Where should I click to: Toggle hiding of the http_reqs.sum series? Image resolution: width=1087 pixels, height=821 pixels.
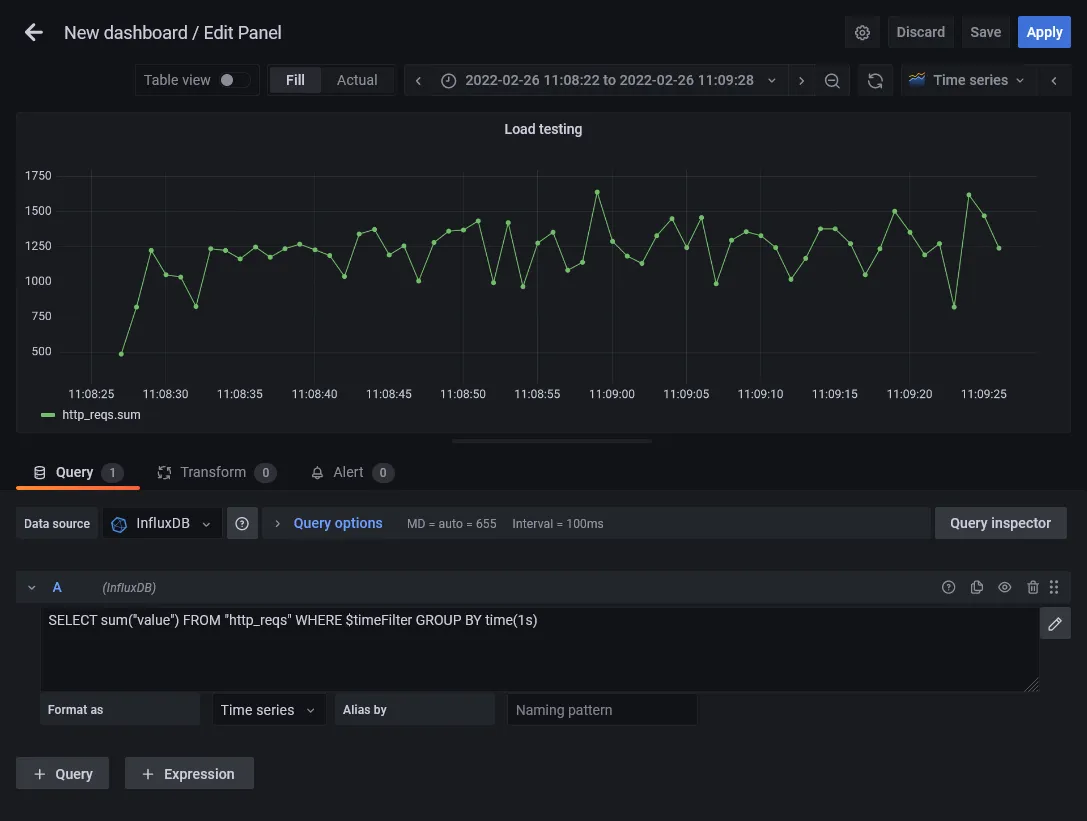(100, 414)
